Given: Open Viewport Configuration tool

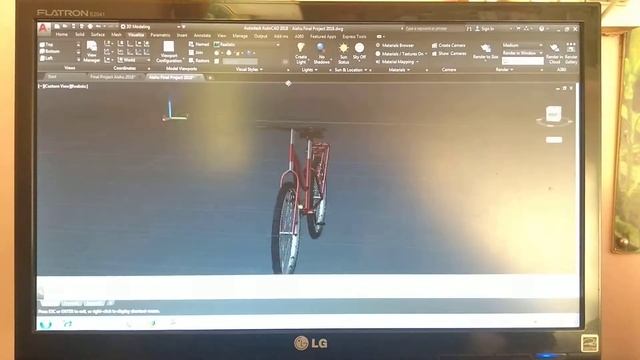Looking at the screenshot, I should (x=169, y=52).
